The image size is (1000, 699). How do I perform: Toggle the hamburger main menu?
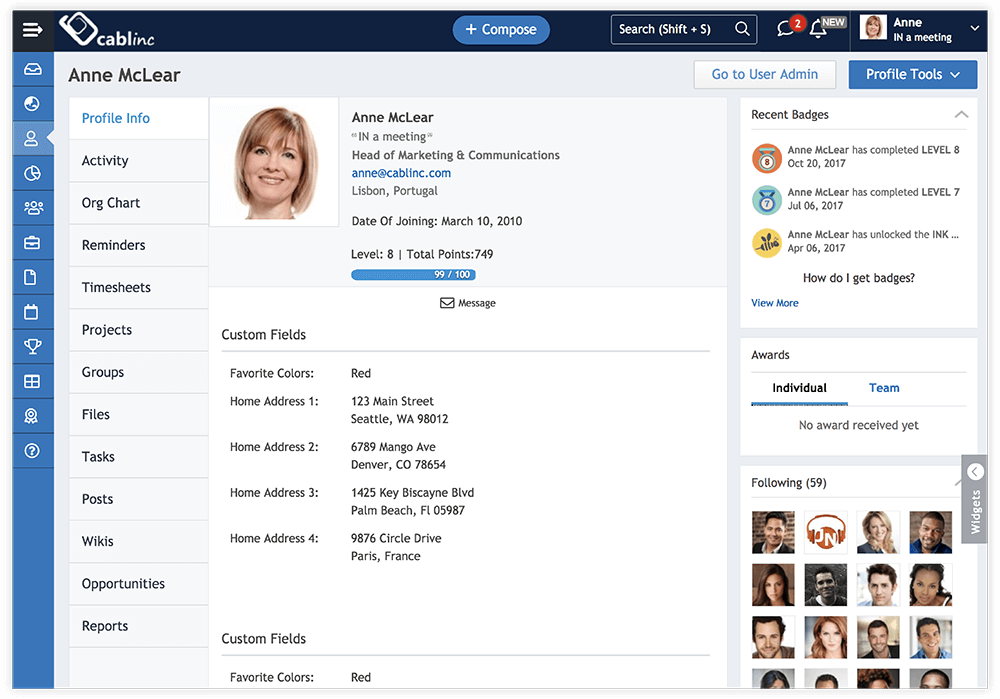point(32,29)
